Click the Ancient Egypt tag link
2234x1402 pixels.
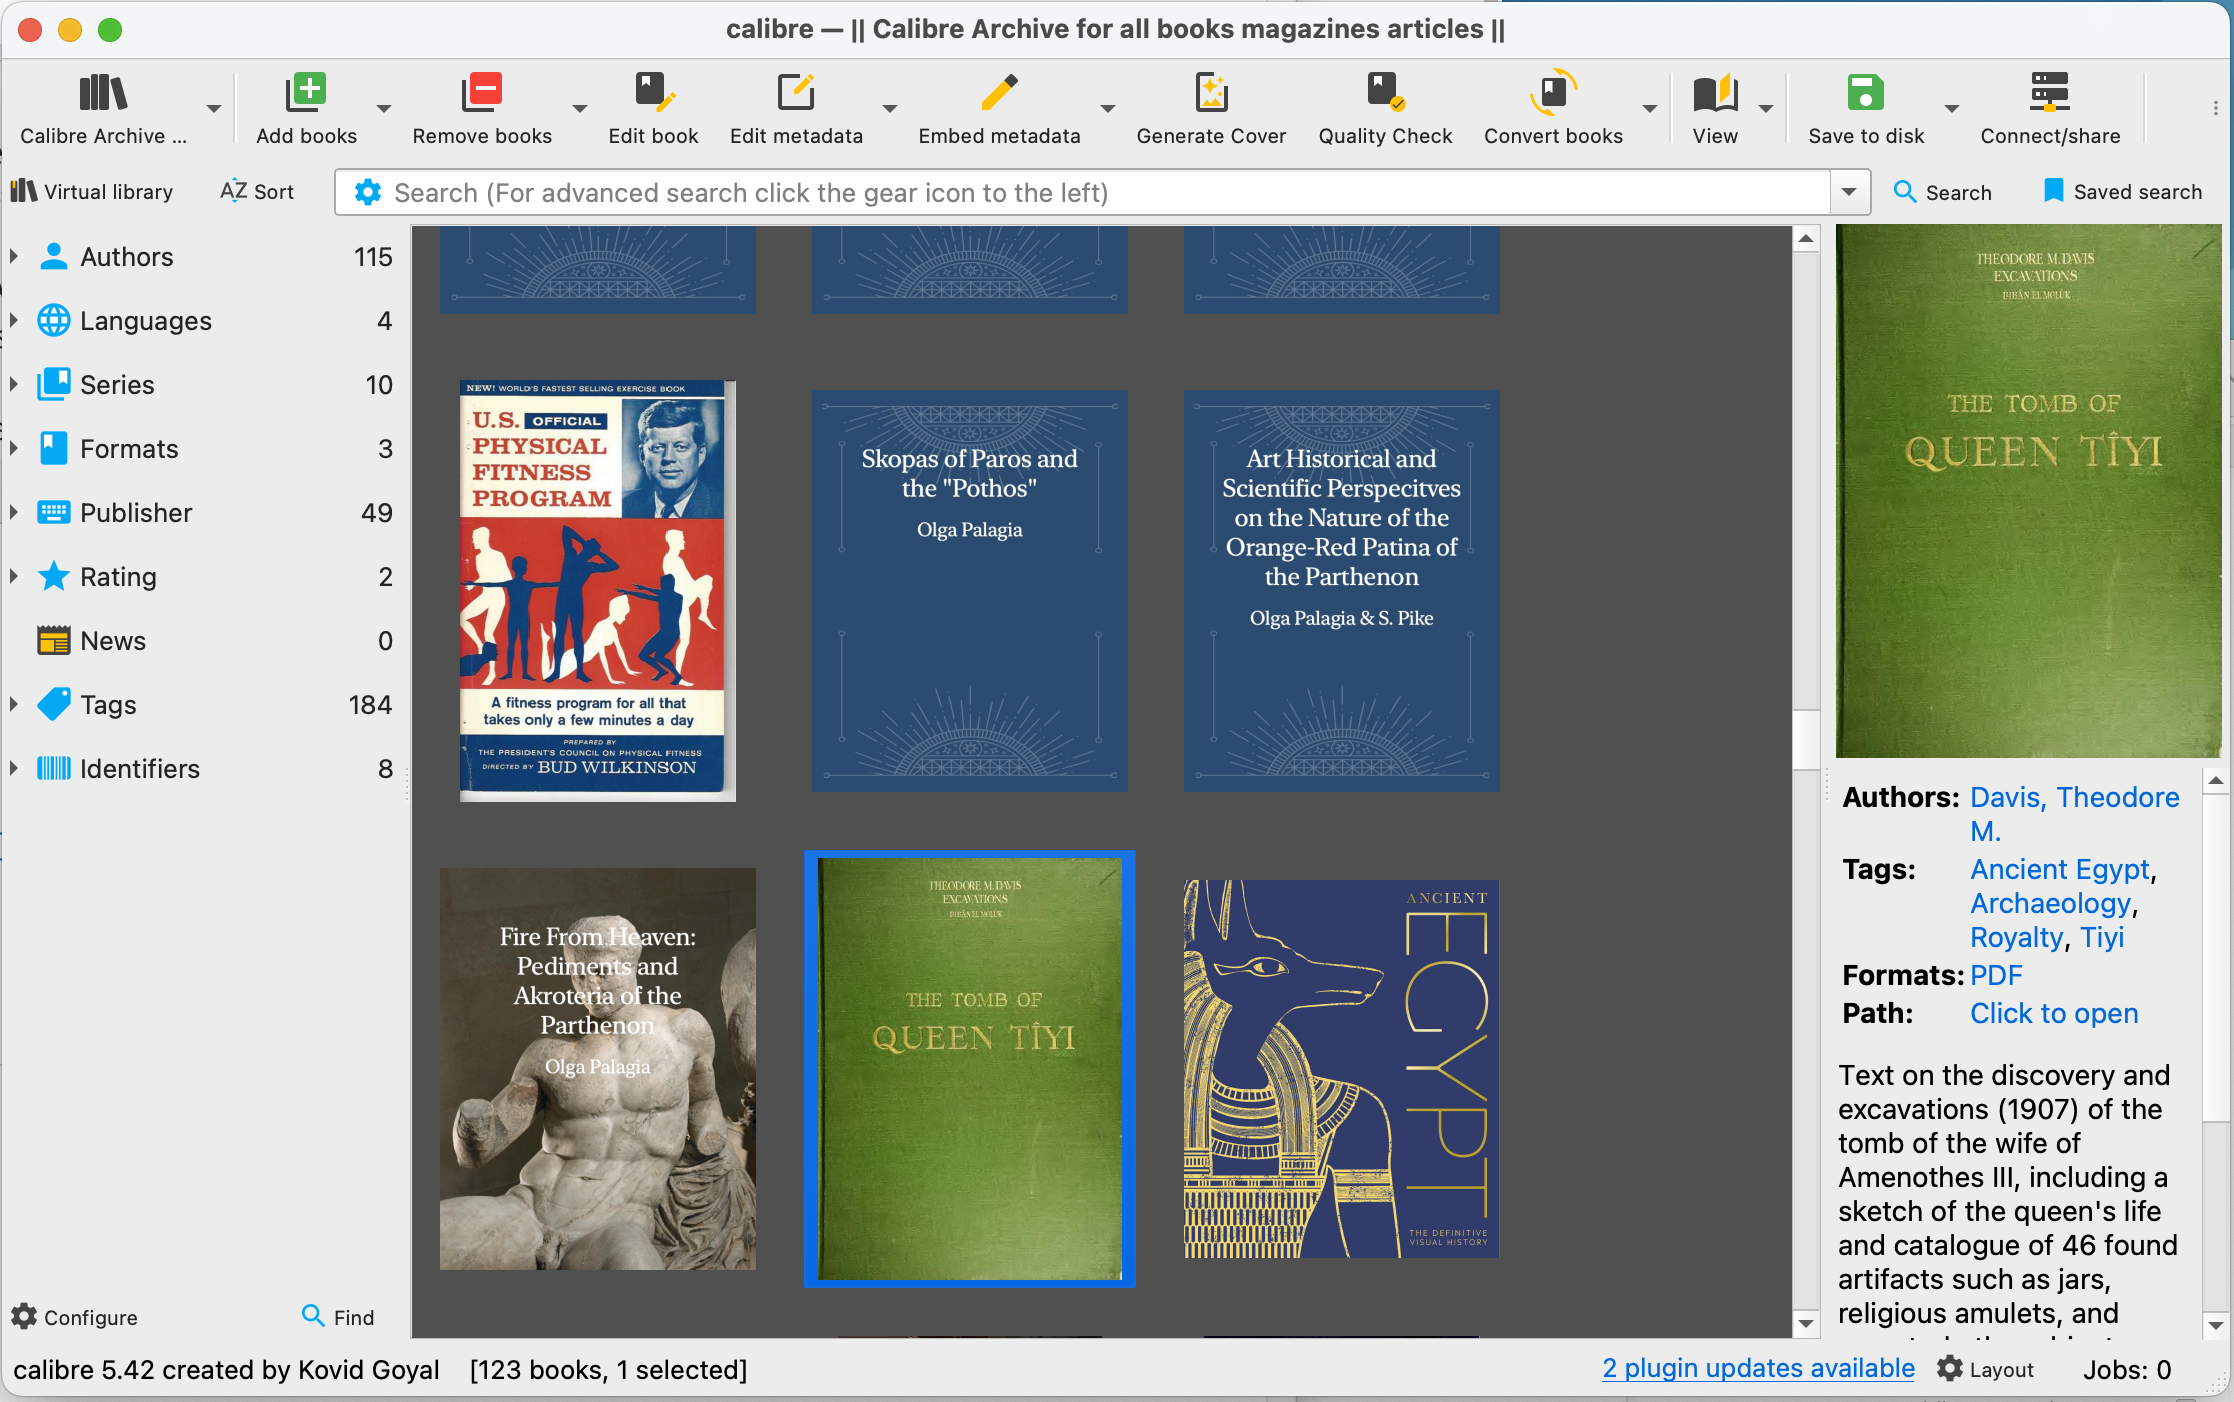coord(2059,869)
